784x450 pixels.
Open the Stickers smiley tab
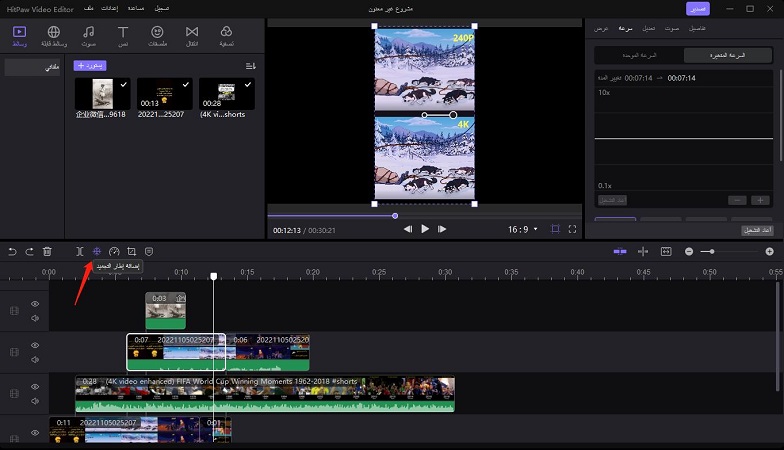tap(158, 36)
